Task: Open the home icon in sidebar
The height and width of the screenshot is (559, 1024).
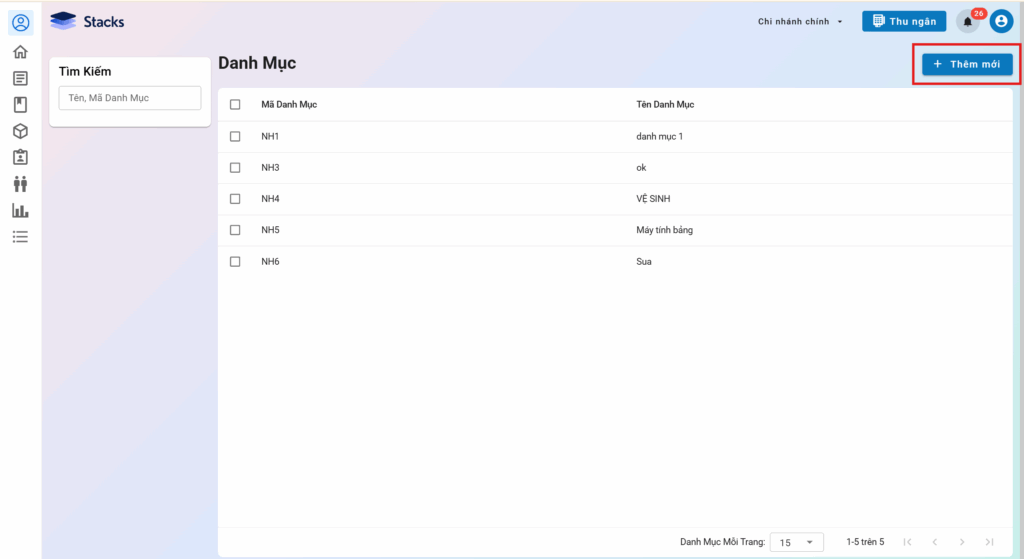Action: click(x=20, y=52)
